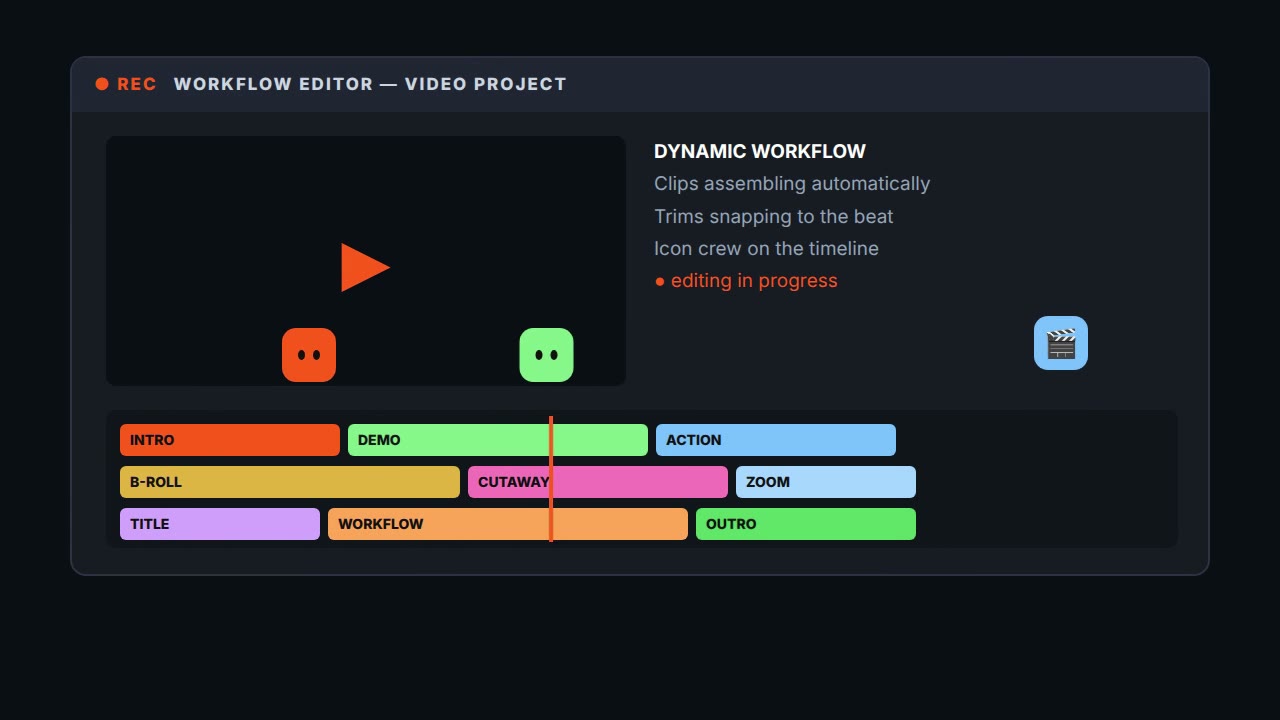
Task: Click the orange play triangle in preview
Action: pyautogui.click(x=365, y=267)
